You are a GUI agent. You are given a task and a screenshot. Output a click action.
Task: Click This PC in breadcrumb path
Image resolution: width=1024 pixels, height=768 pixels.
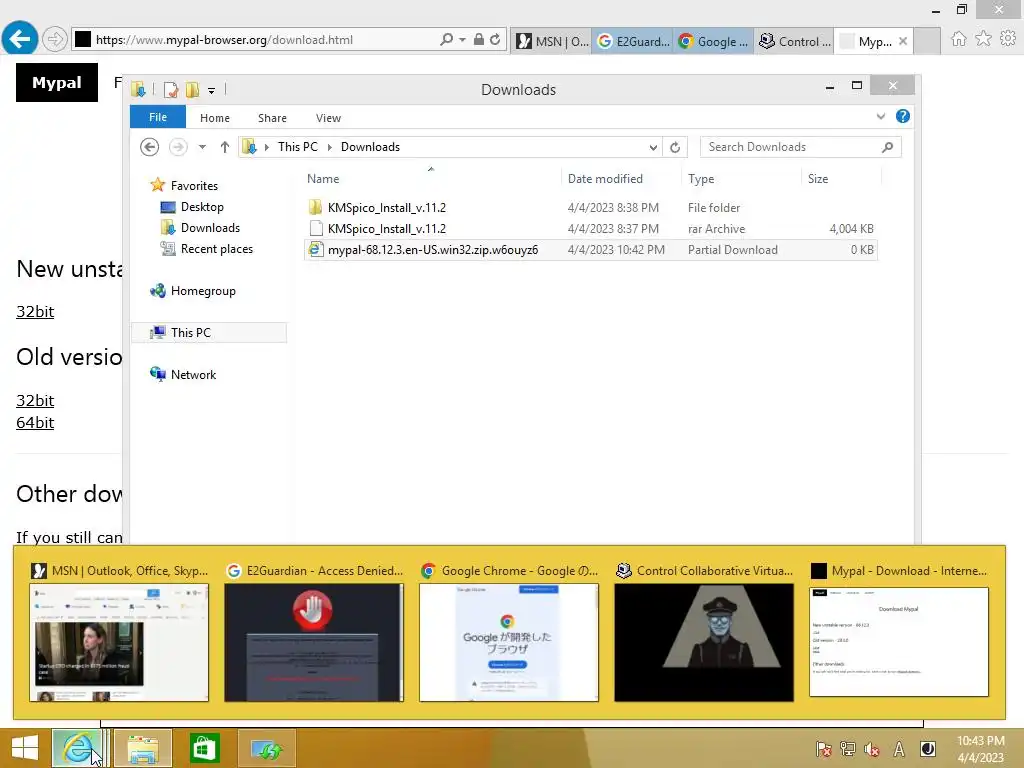(x=298, y=147)
